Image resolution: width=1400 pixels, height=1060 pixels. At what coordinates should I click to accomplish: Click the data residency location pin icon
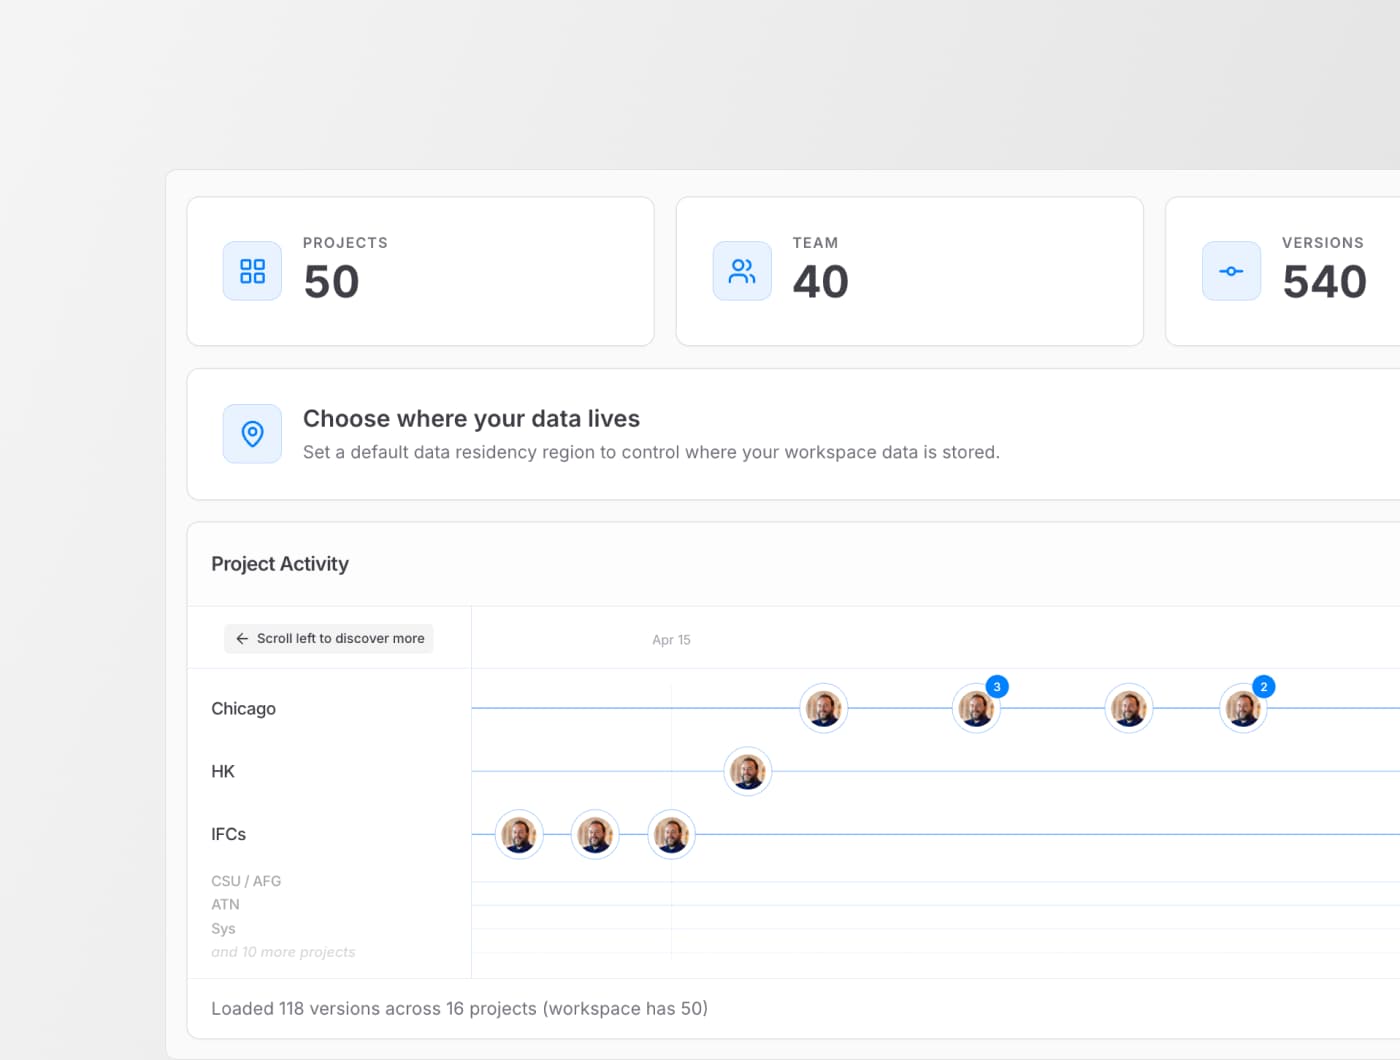pyautogui.click(x=251, y=433)
